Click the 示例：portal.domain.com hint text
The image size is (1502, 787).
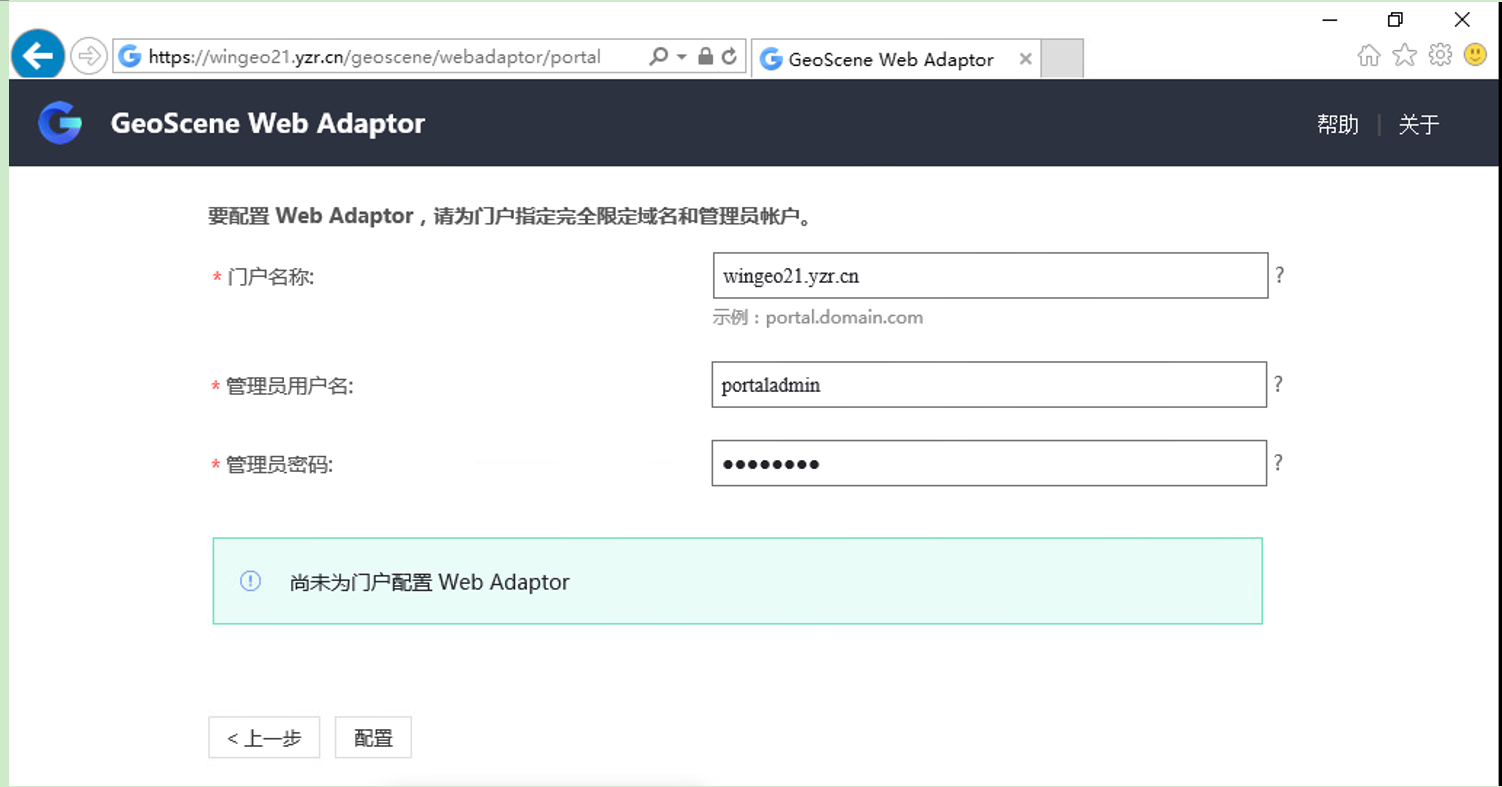[x=818, y=318]
